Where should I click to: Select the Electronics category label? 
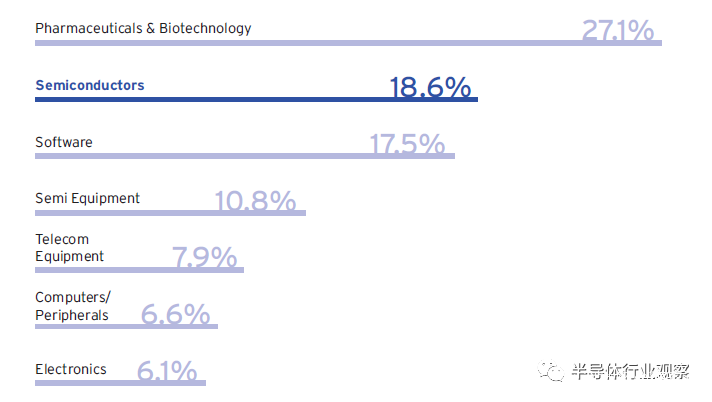click(x=70, y=369)
